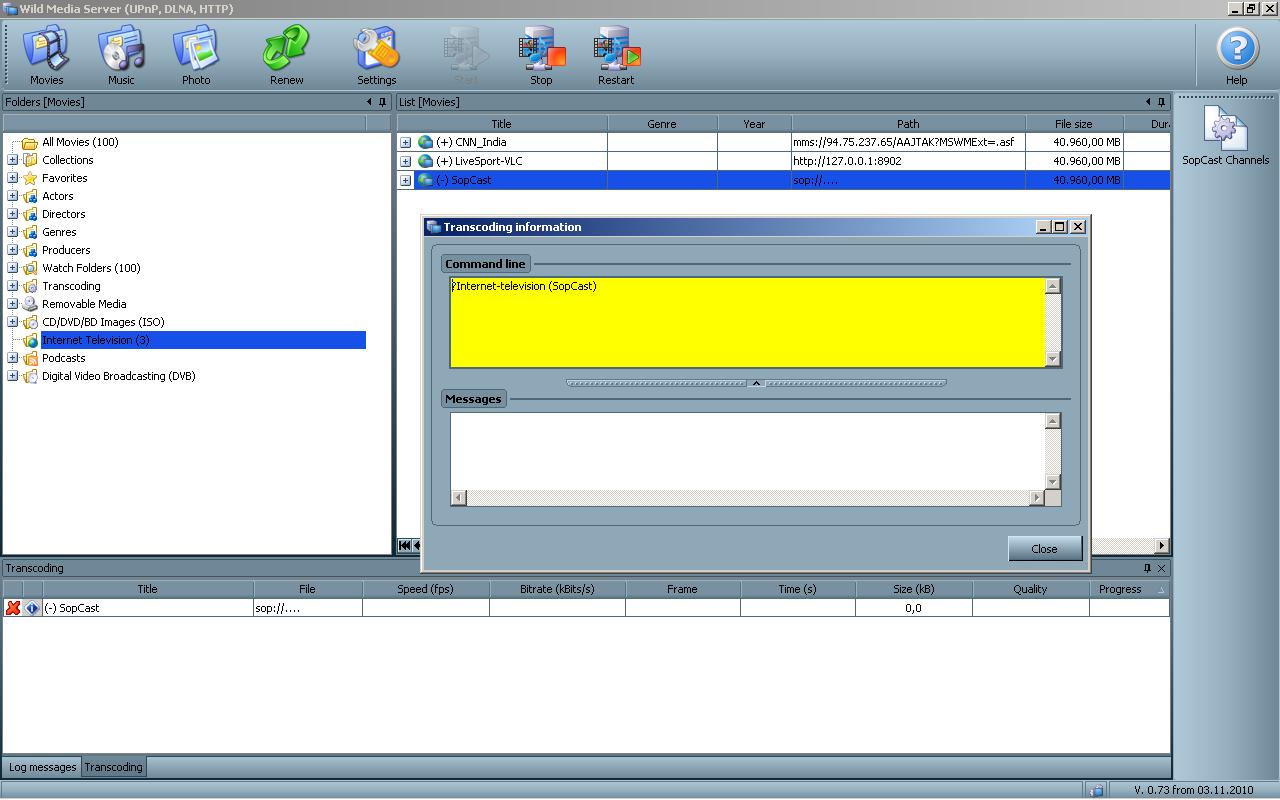Maximize the Transcoding information dialog

[1060, 227]
